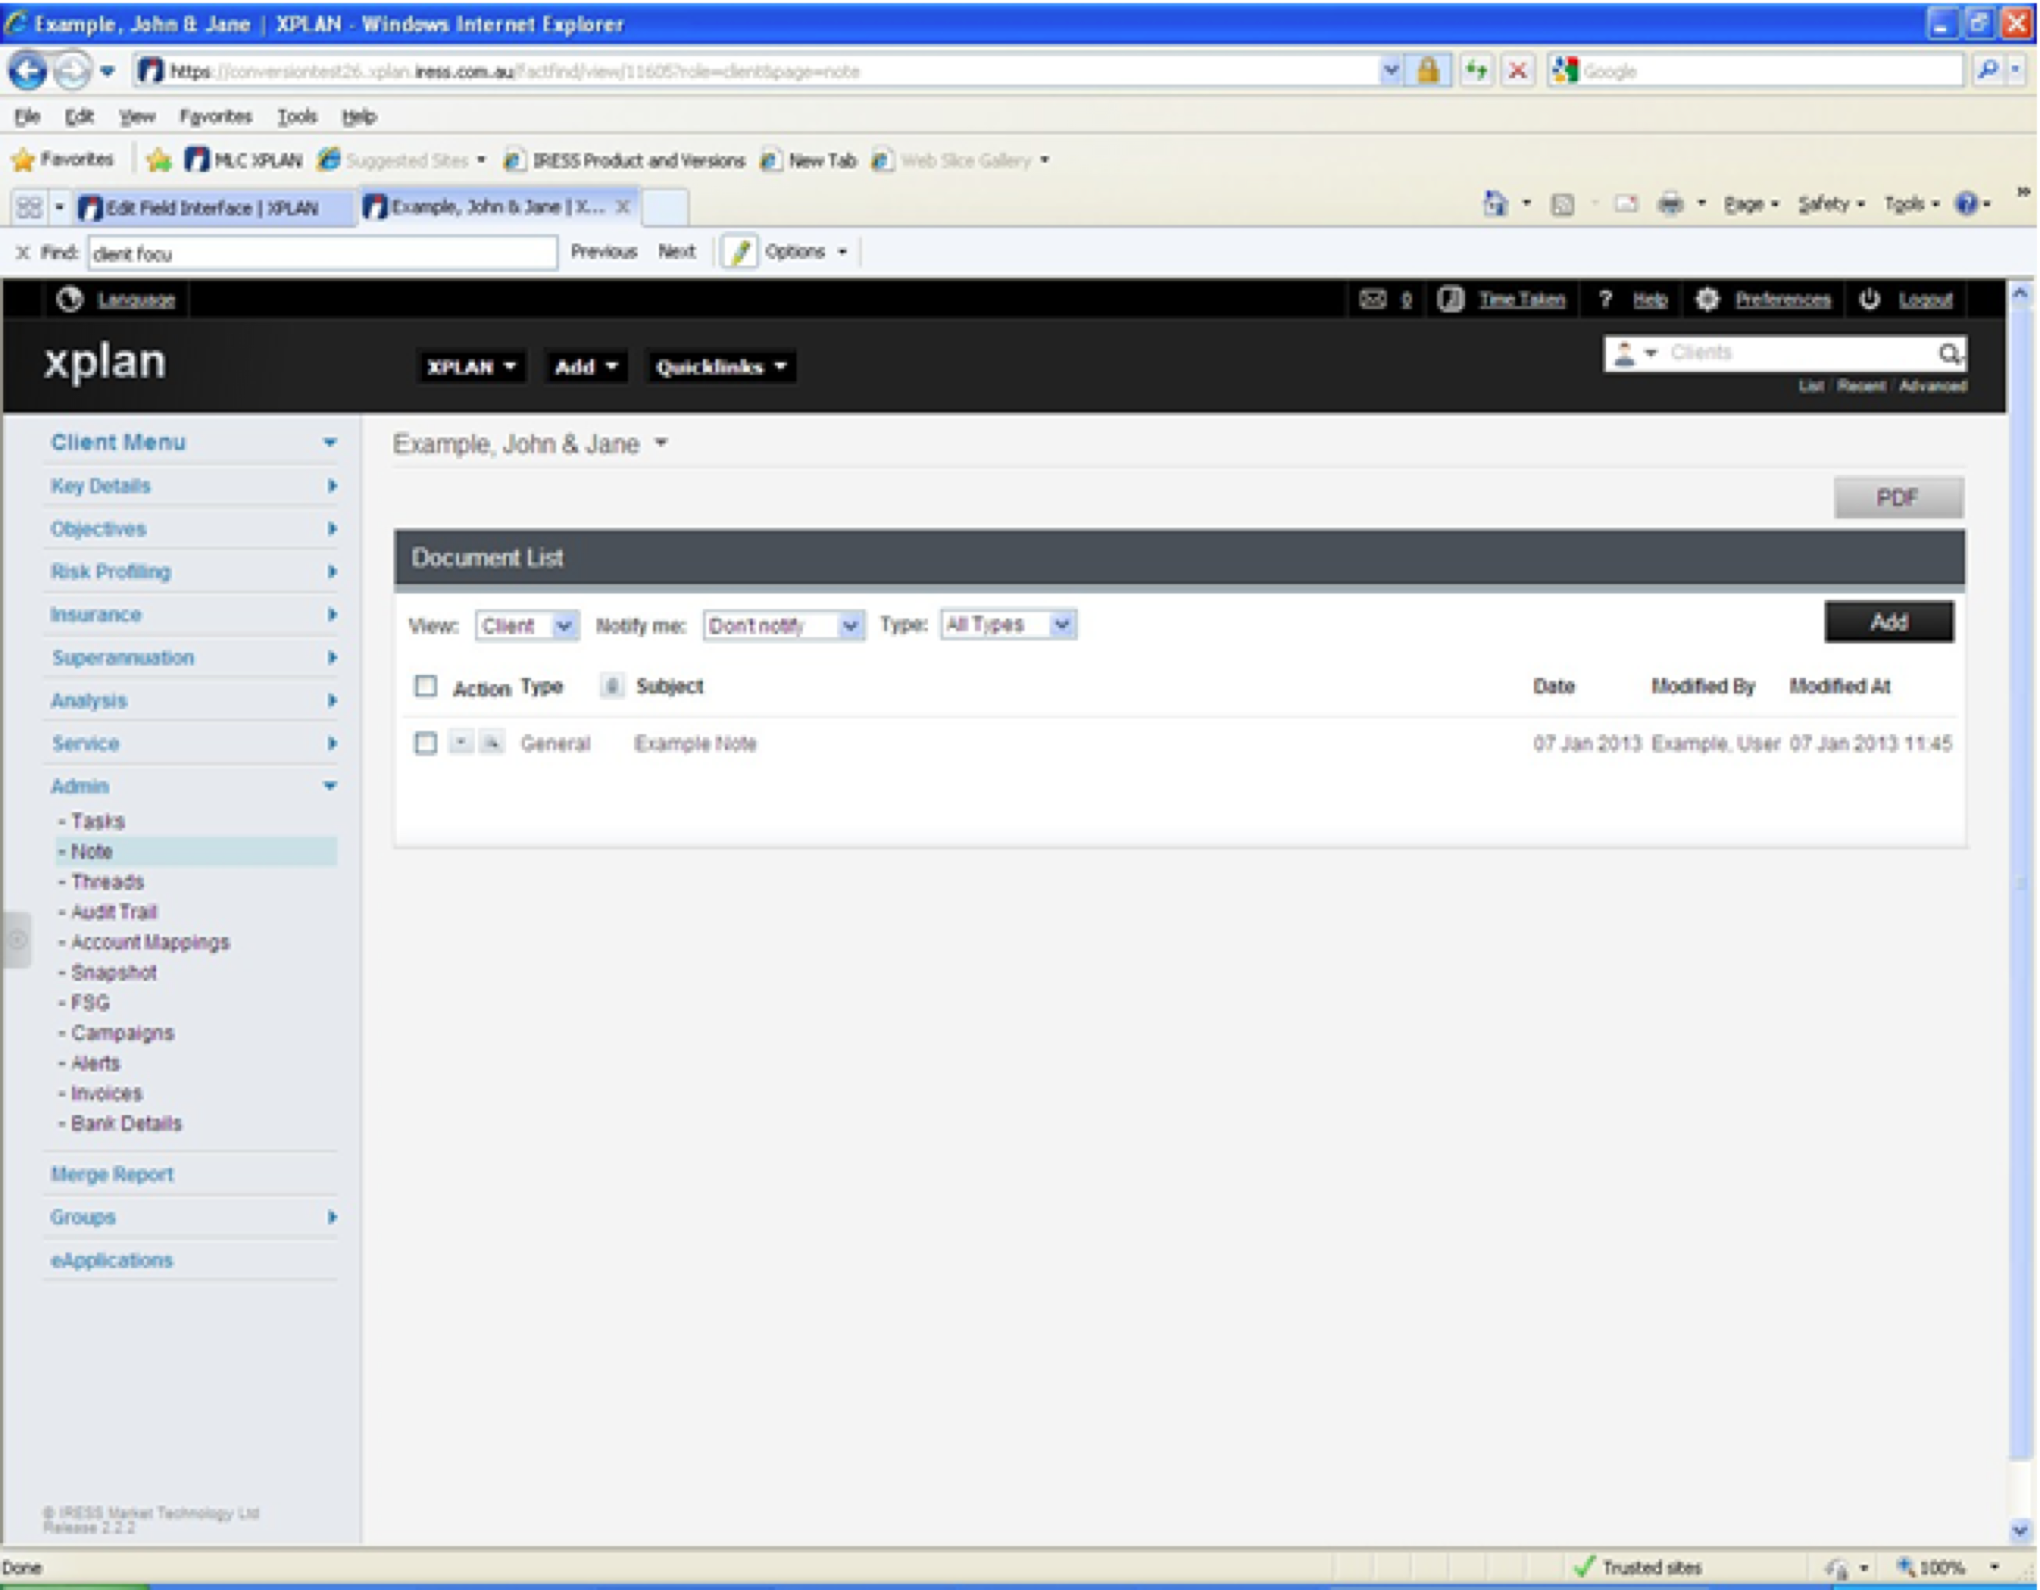Click the black Add document button
This screenshot has width=2040, height=1590.
point(1887,622)
